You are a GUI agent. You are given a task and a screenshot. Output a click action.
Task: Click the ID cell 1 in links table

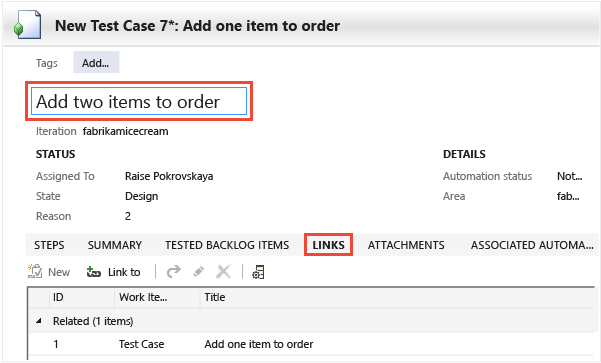(56, 344)
